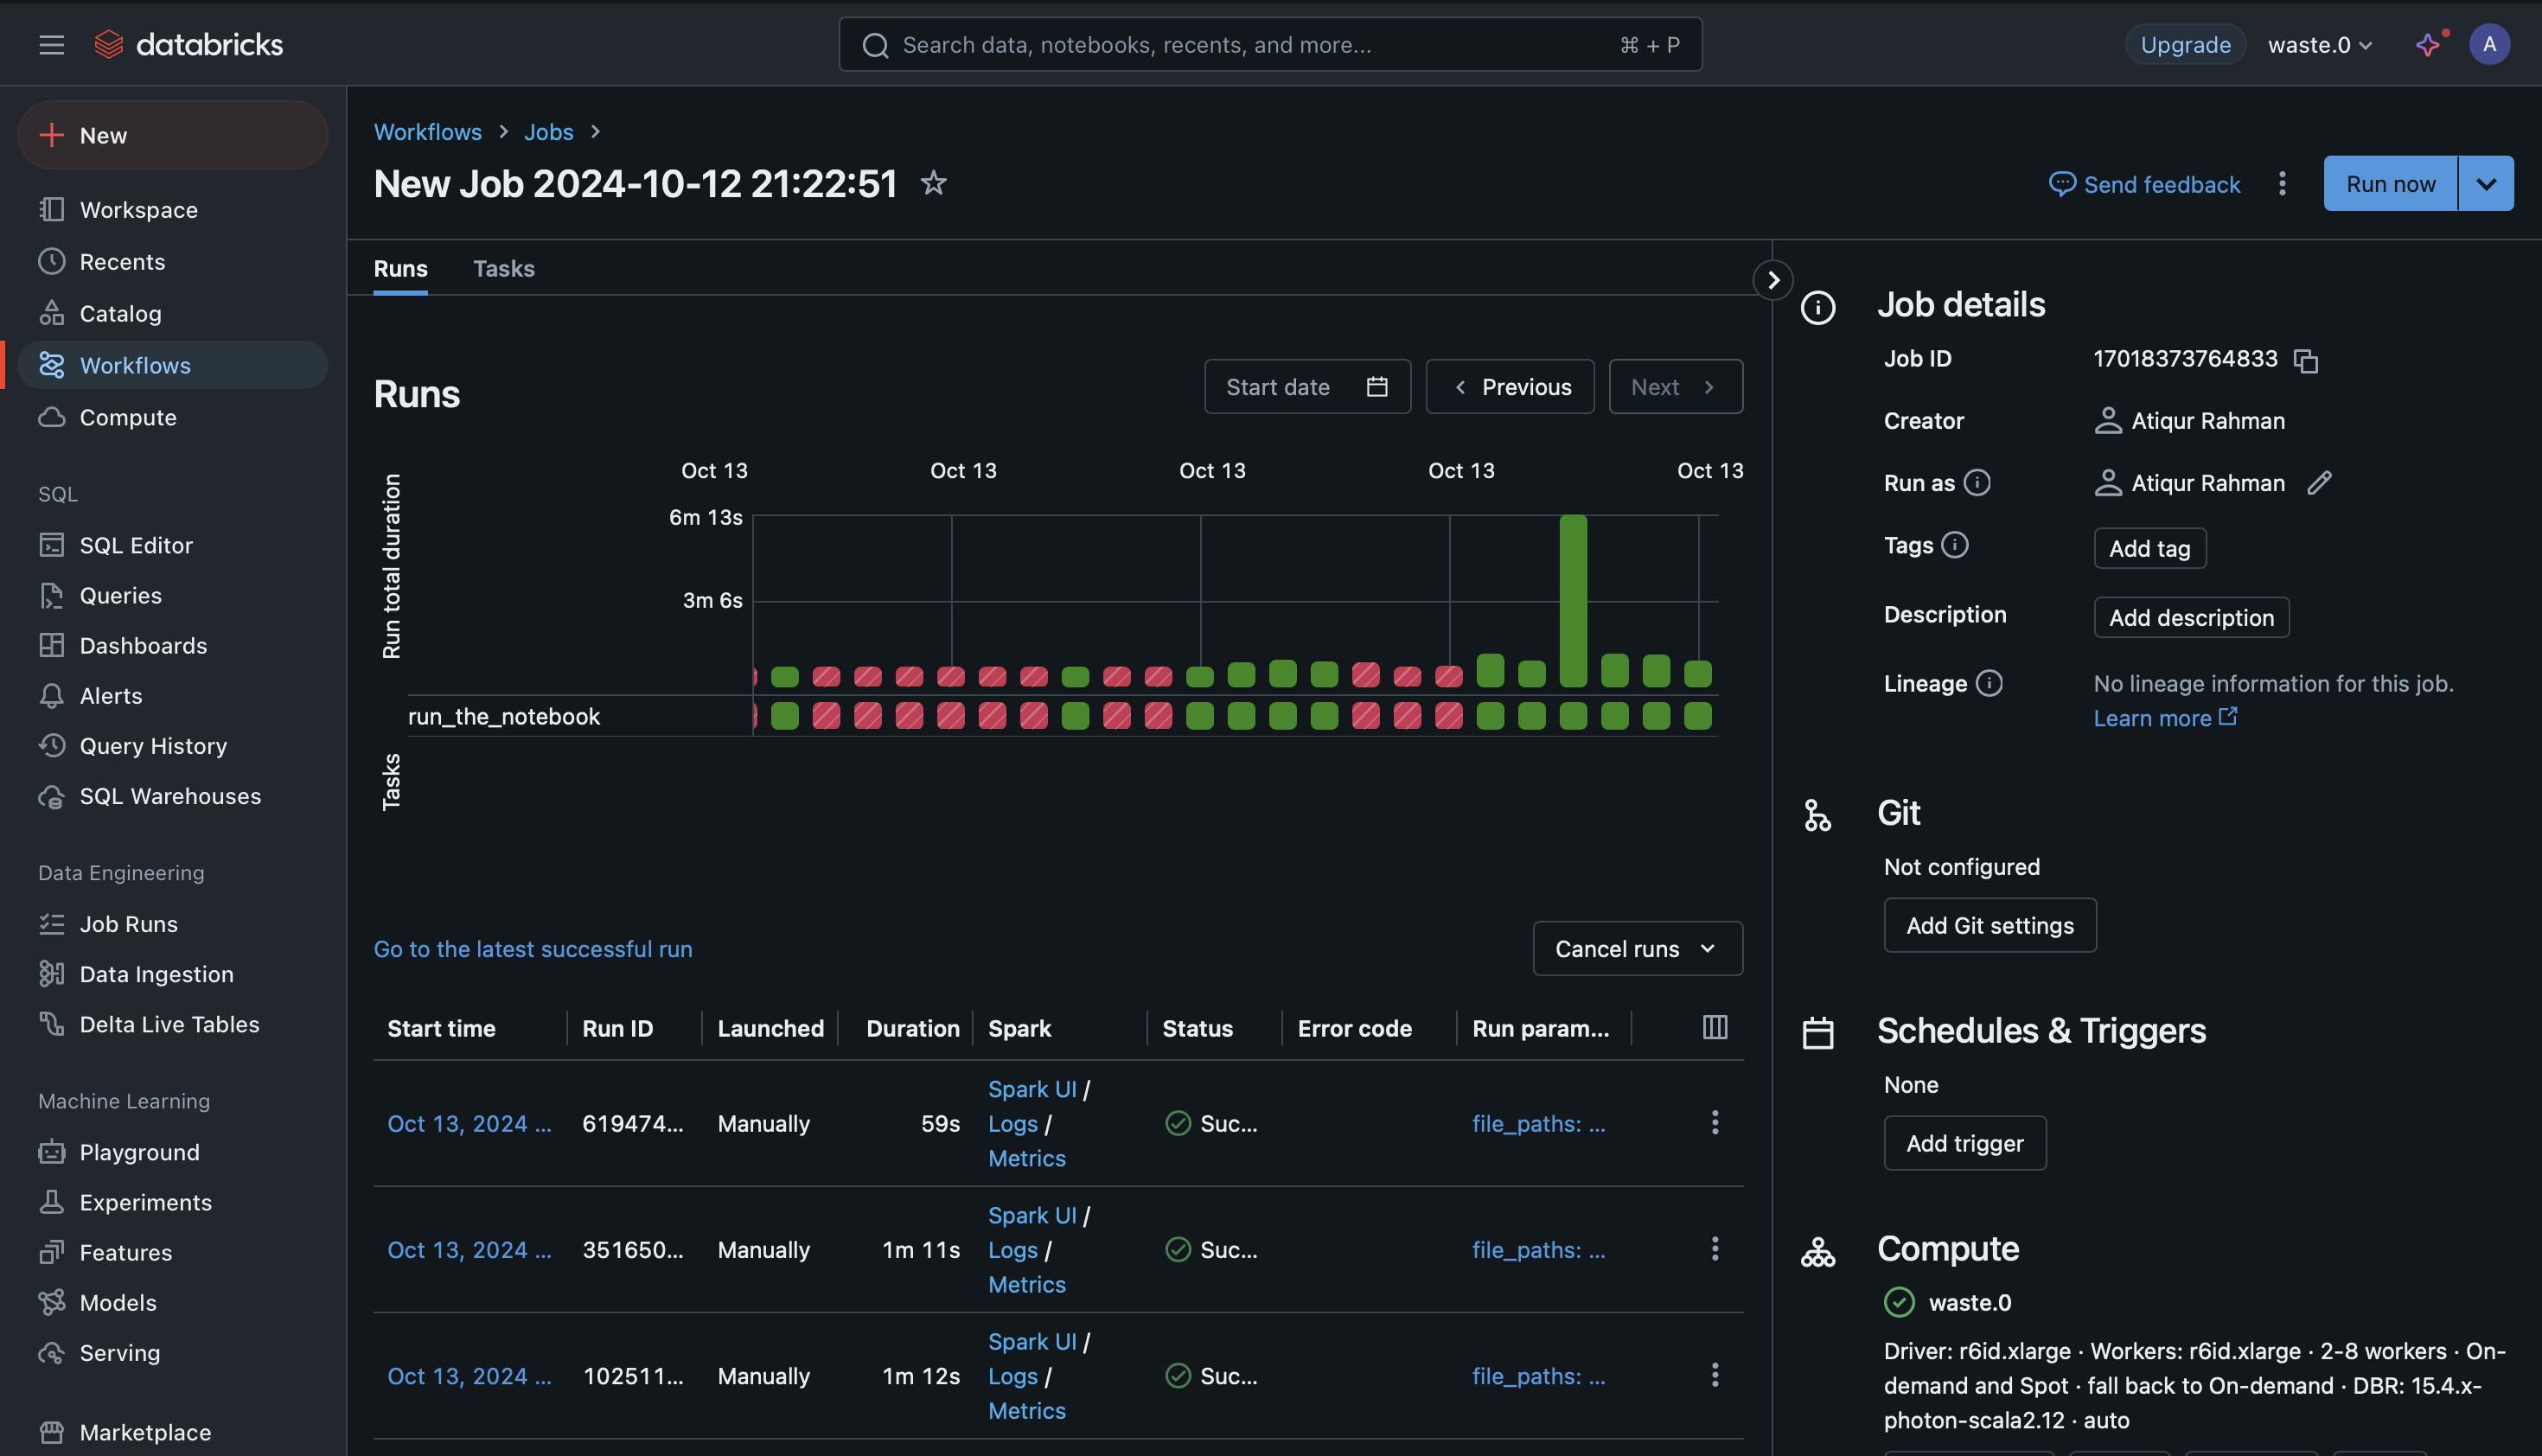Click the Upgrade button

pyautogui.click(x=2185, y=44)
